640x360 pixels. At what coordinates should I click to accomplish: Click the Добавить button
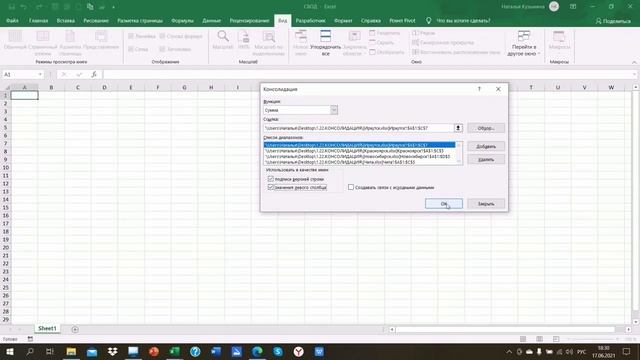486,146
